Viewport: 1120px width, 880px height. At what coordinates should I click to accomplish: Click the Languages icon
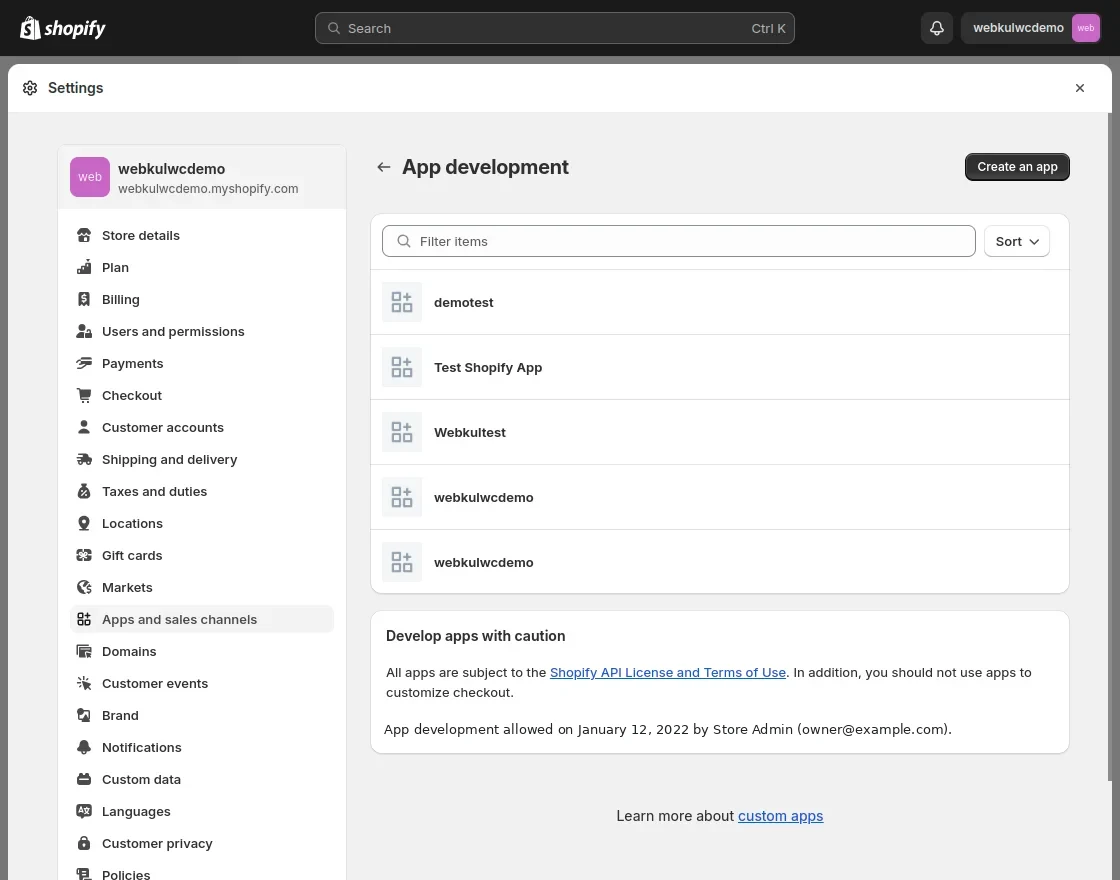(x=84, y=811)
